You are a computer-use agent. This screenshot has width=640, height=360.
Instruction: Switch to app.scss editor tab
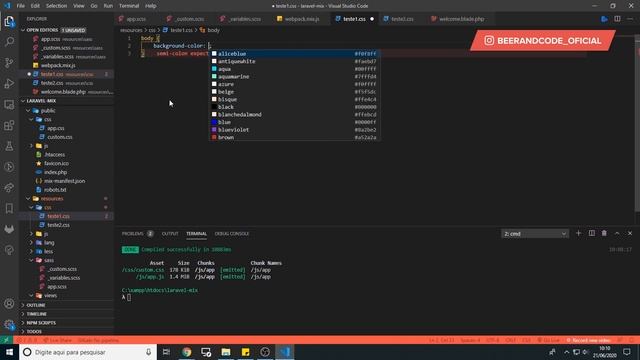coord(136,19)
